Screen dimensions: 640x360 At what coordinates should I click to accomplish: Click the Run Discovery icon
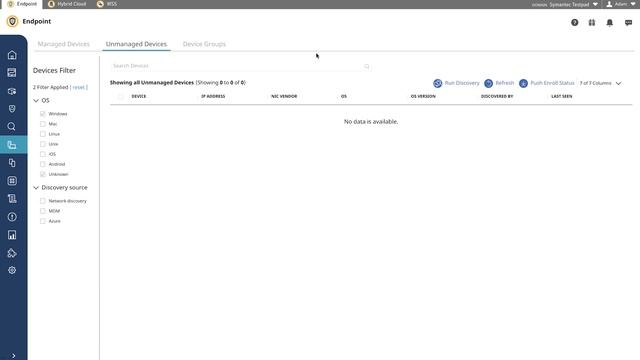tap(438, 83)
